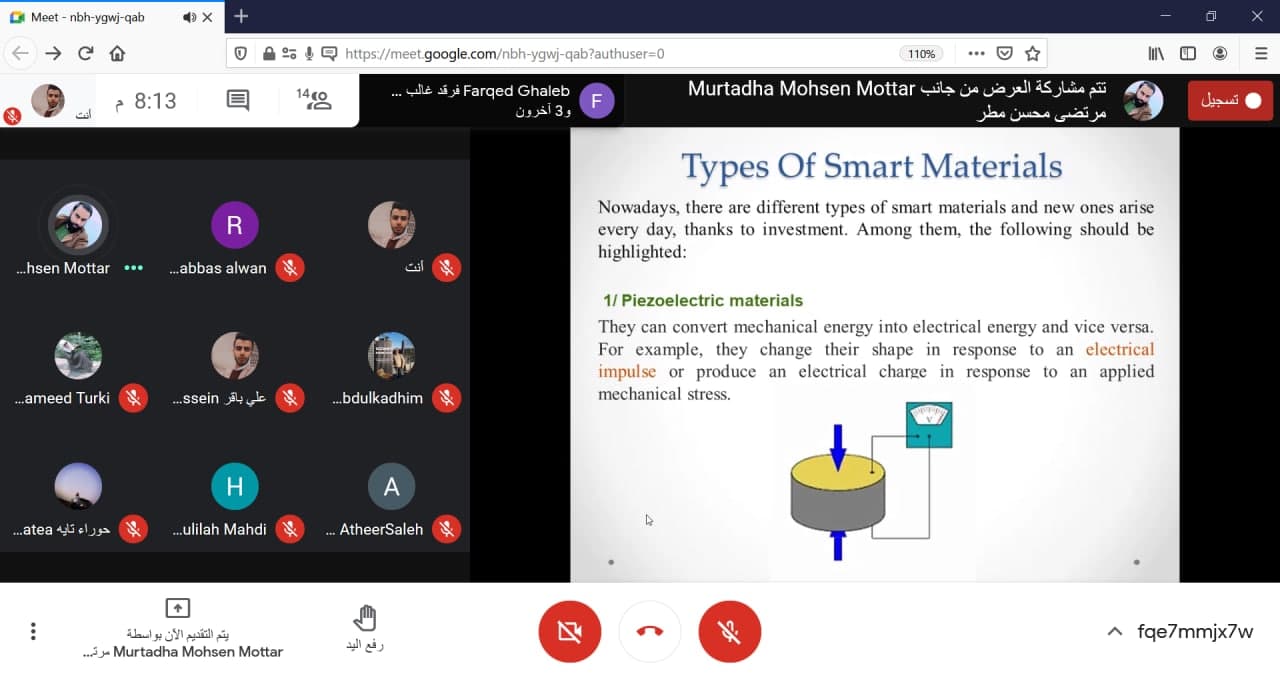Open the in-call chat messages panel
Image resolution: width=1280 pixels, height=680 pixels.
237,100
